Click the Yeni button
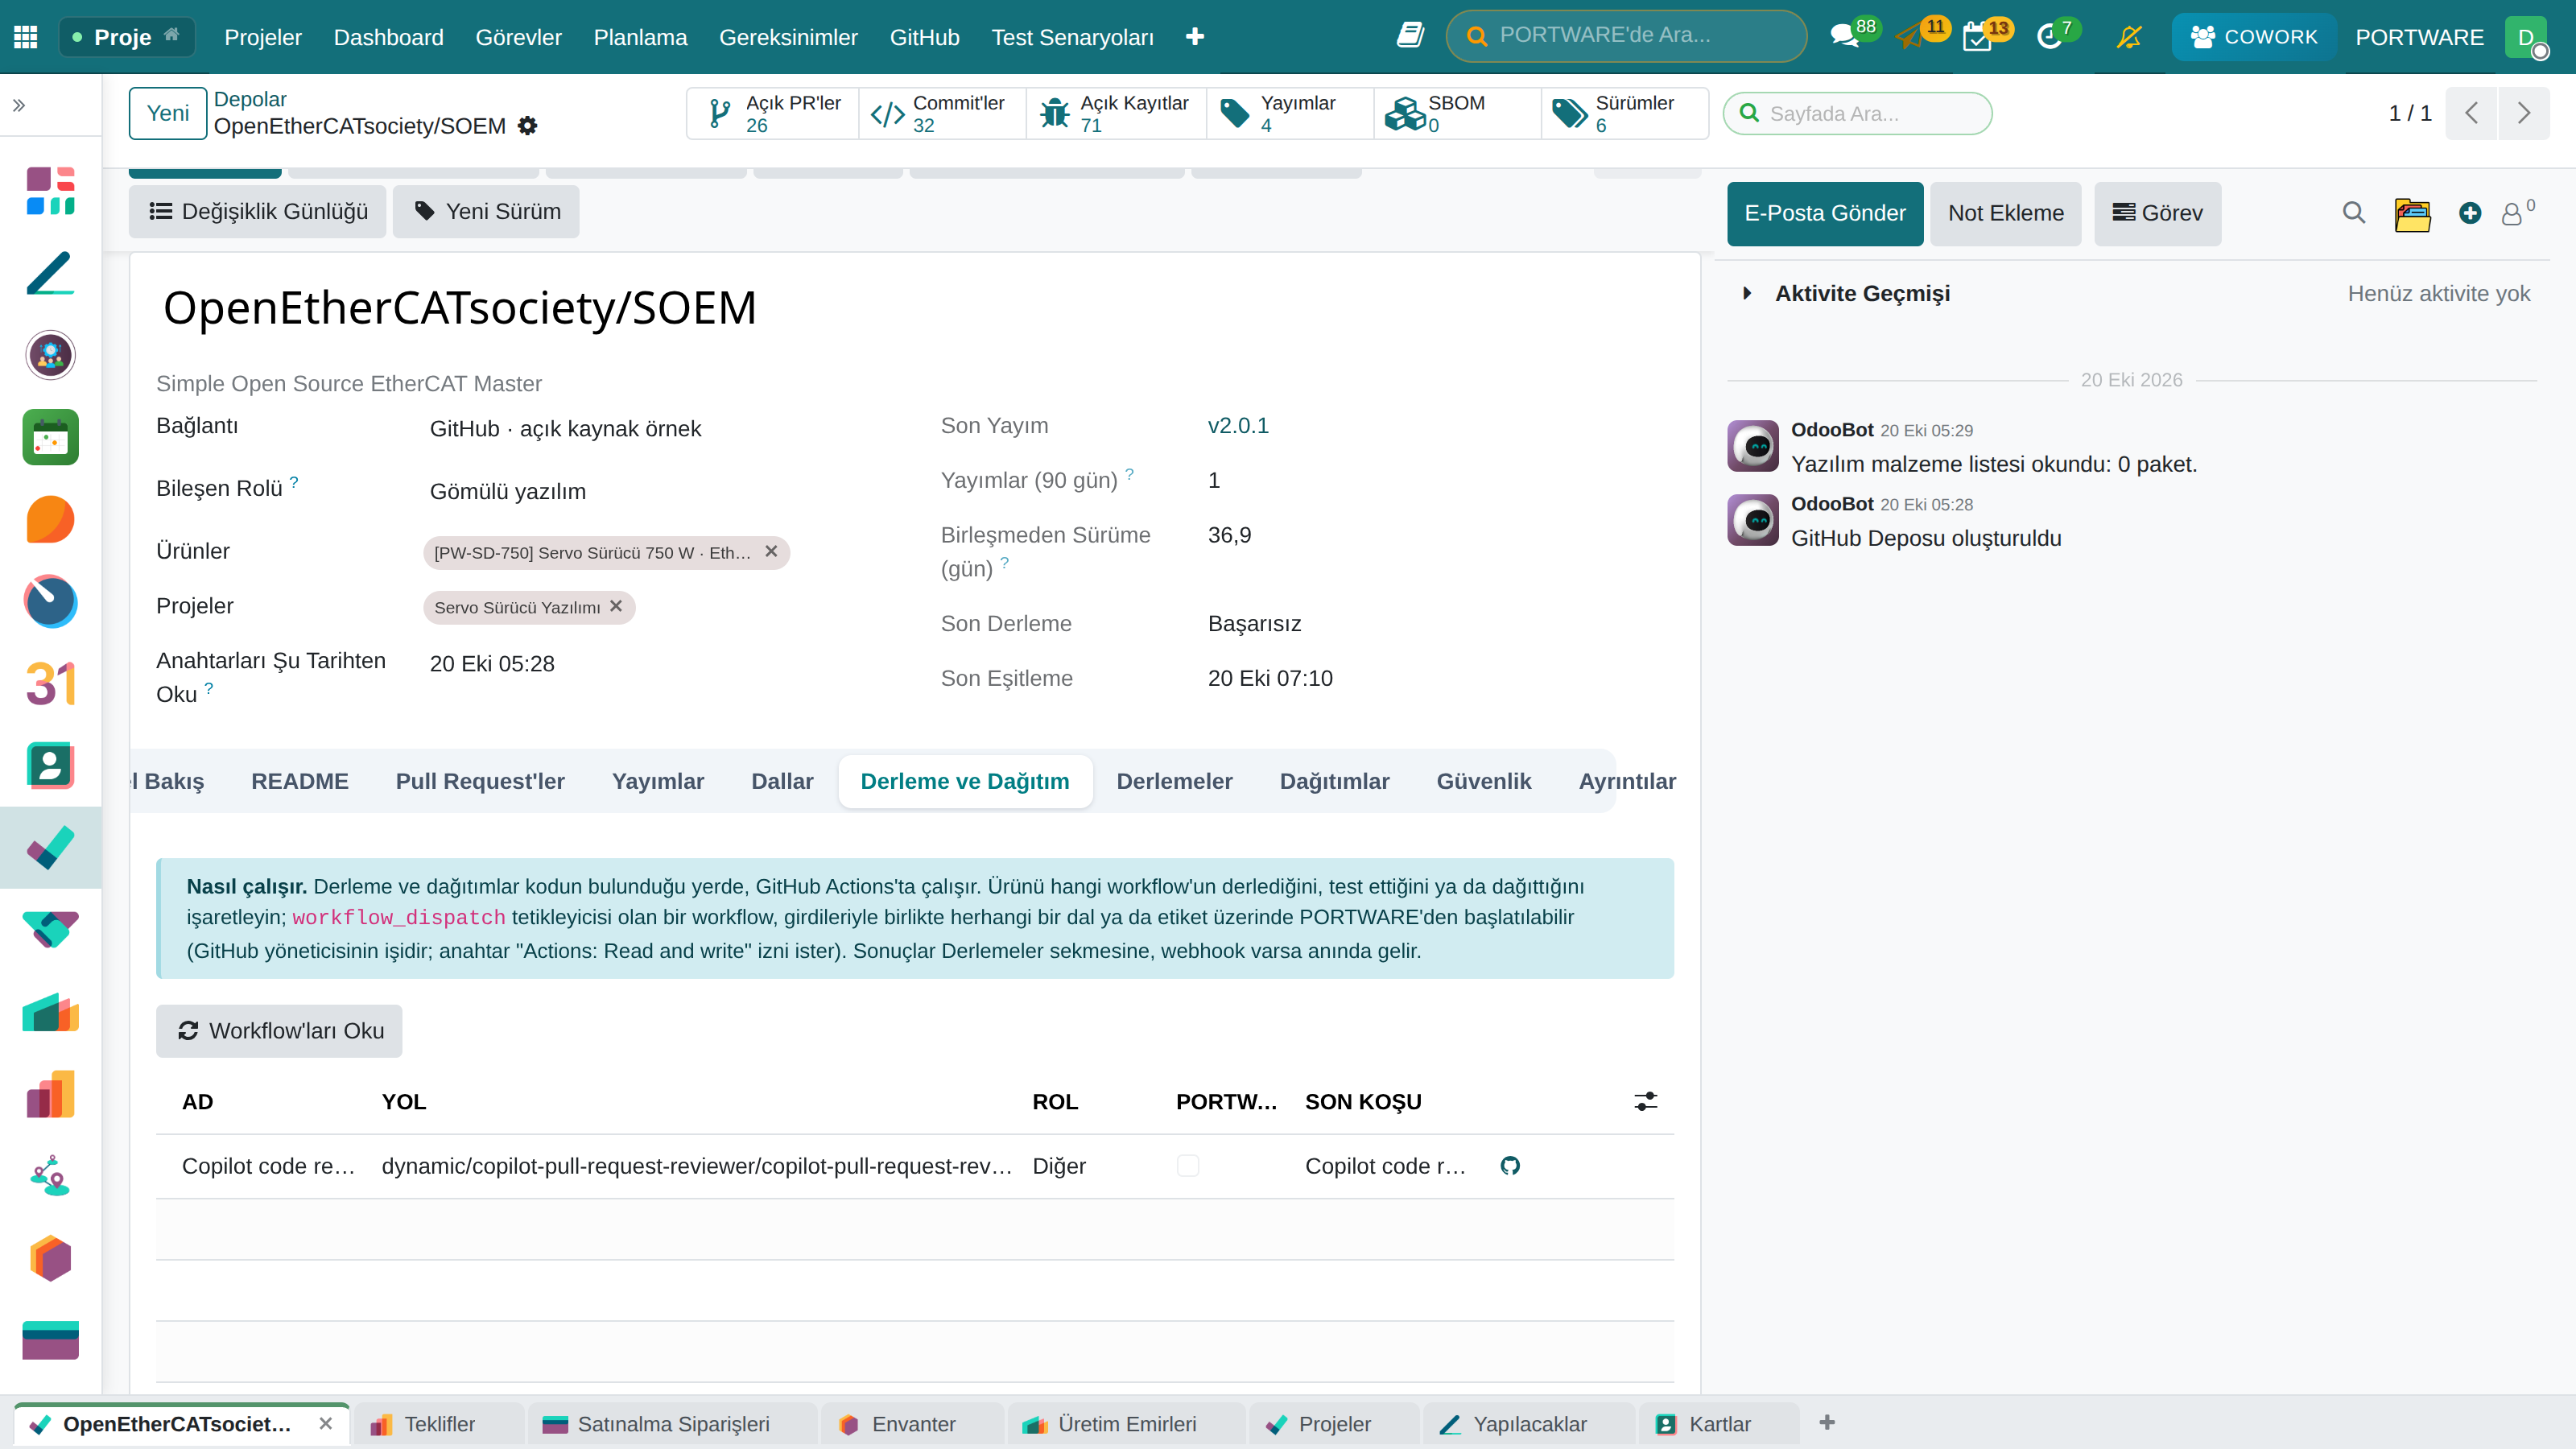This screenshot has height=1449, width=2576. click(x=168, y=113)
